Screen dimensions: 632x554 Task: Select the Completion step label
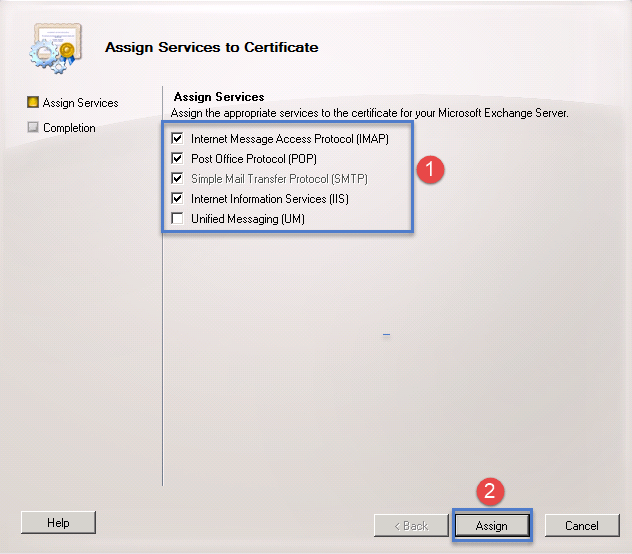click(x=69, y=128)
